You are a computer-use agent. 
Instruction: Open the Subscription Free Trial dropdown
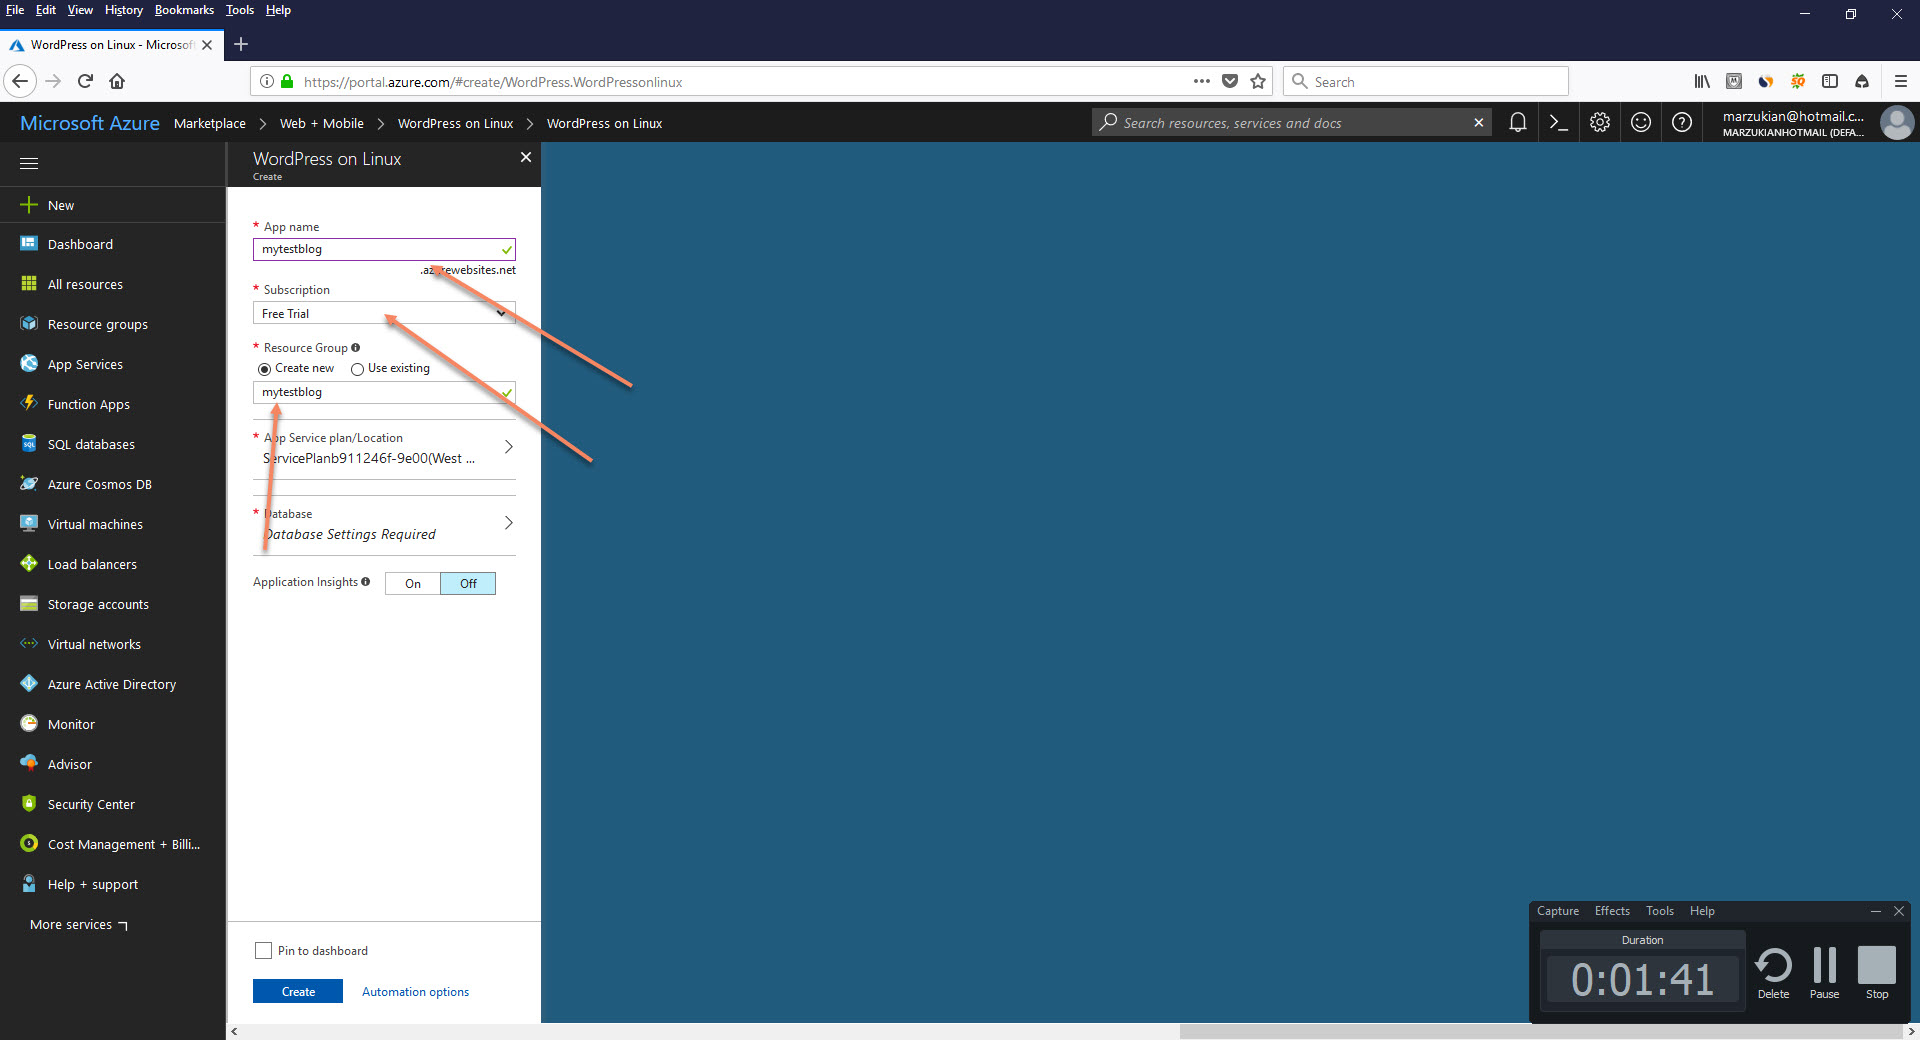click(x=383, y=313)
